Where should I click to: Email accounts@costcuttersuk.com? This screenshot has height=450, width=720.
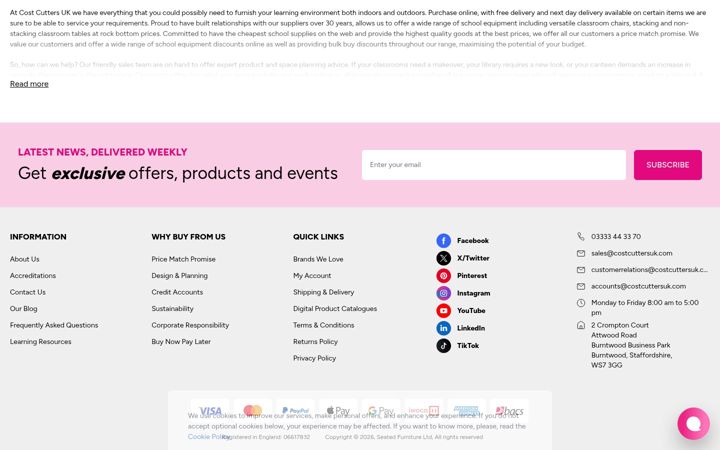pos(638,286)
